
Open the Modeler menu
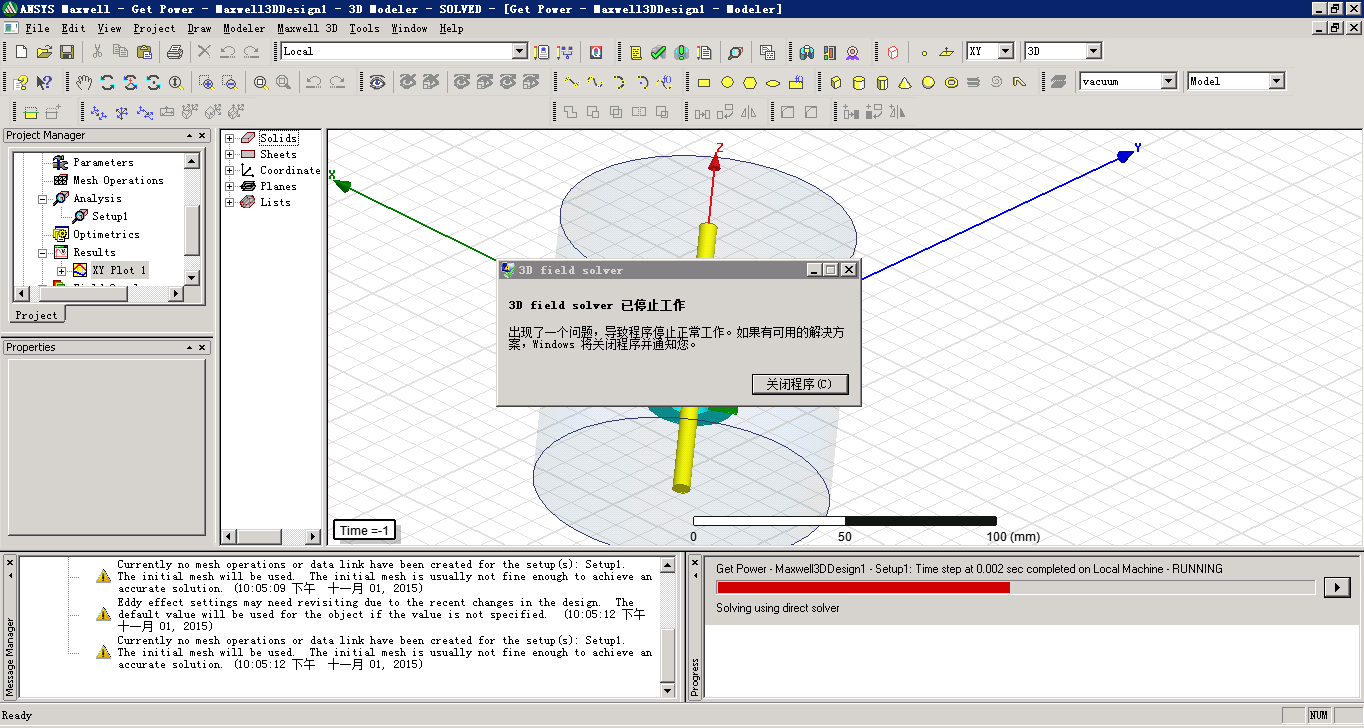(244, 28)
